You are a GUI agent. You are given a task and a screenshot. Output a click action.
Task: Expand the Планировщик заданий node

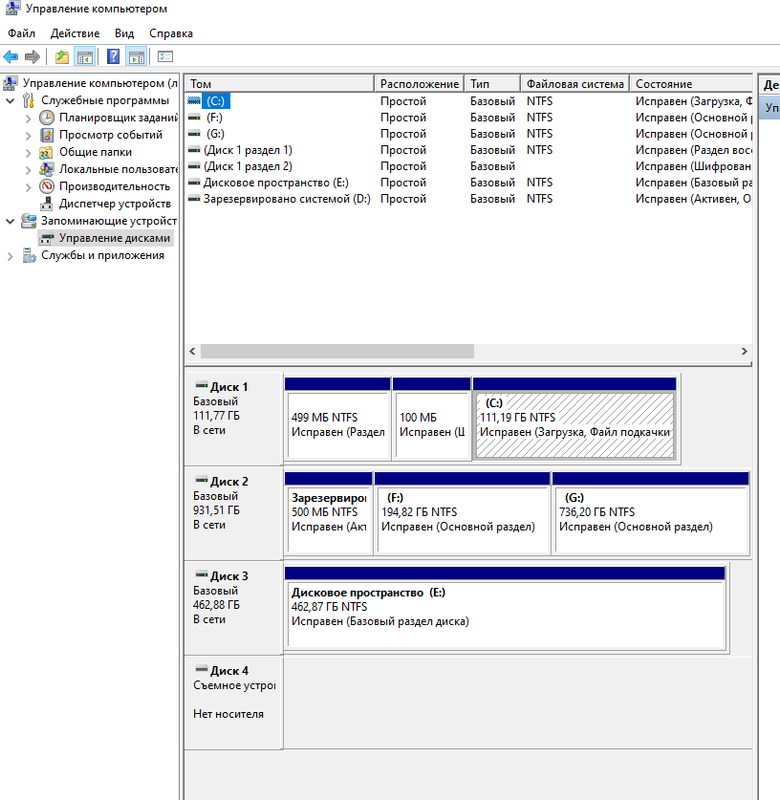coord(28,118)
